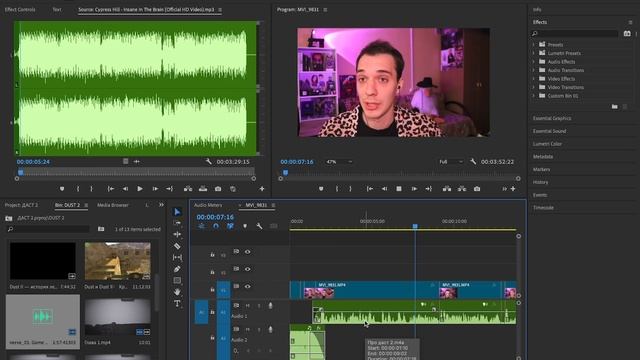This screenshot has width=640, height=360.
Task: Select the Hand tool
Action: (177, 292)
